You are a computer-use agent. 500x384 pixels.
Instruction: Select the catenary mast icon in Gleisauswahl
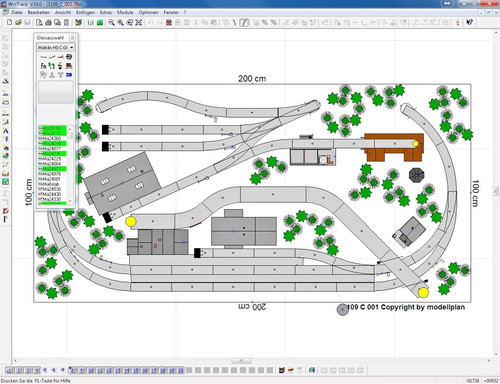point(60,66)
